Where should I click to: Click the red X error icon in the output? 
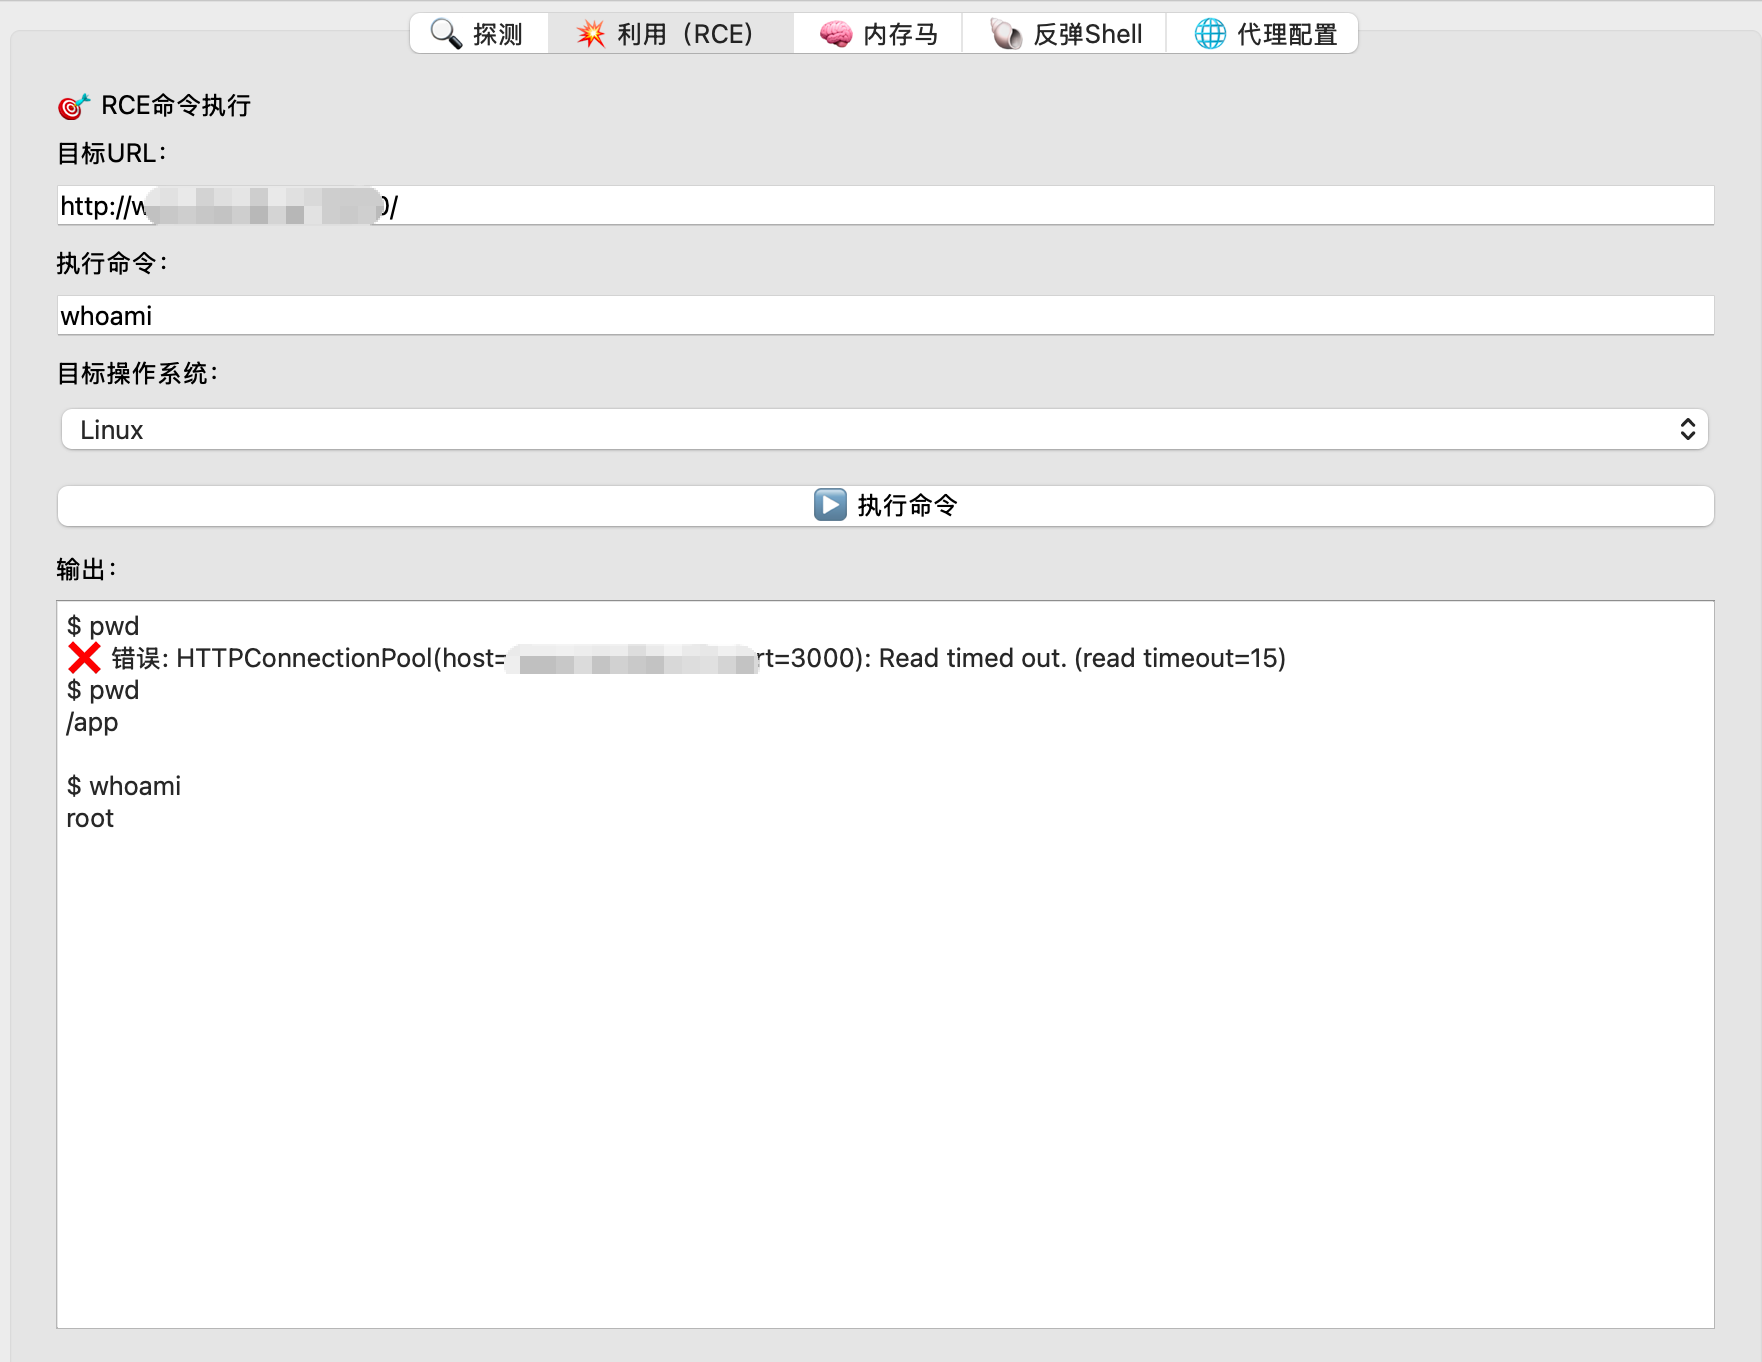click(x=84, y=658)
